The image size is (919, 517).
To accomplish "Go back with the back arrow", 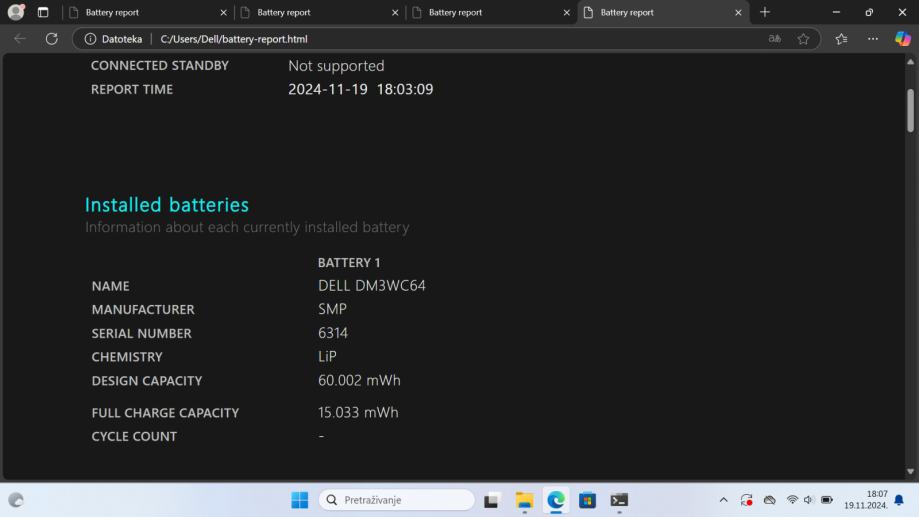I will pyautogui.click(x=20, y=39).
